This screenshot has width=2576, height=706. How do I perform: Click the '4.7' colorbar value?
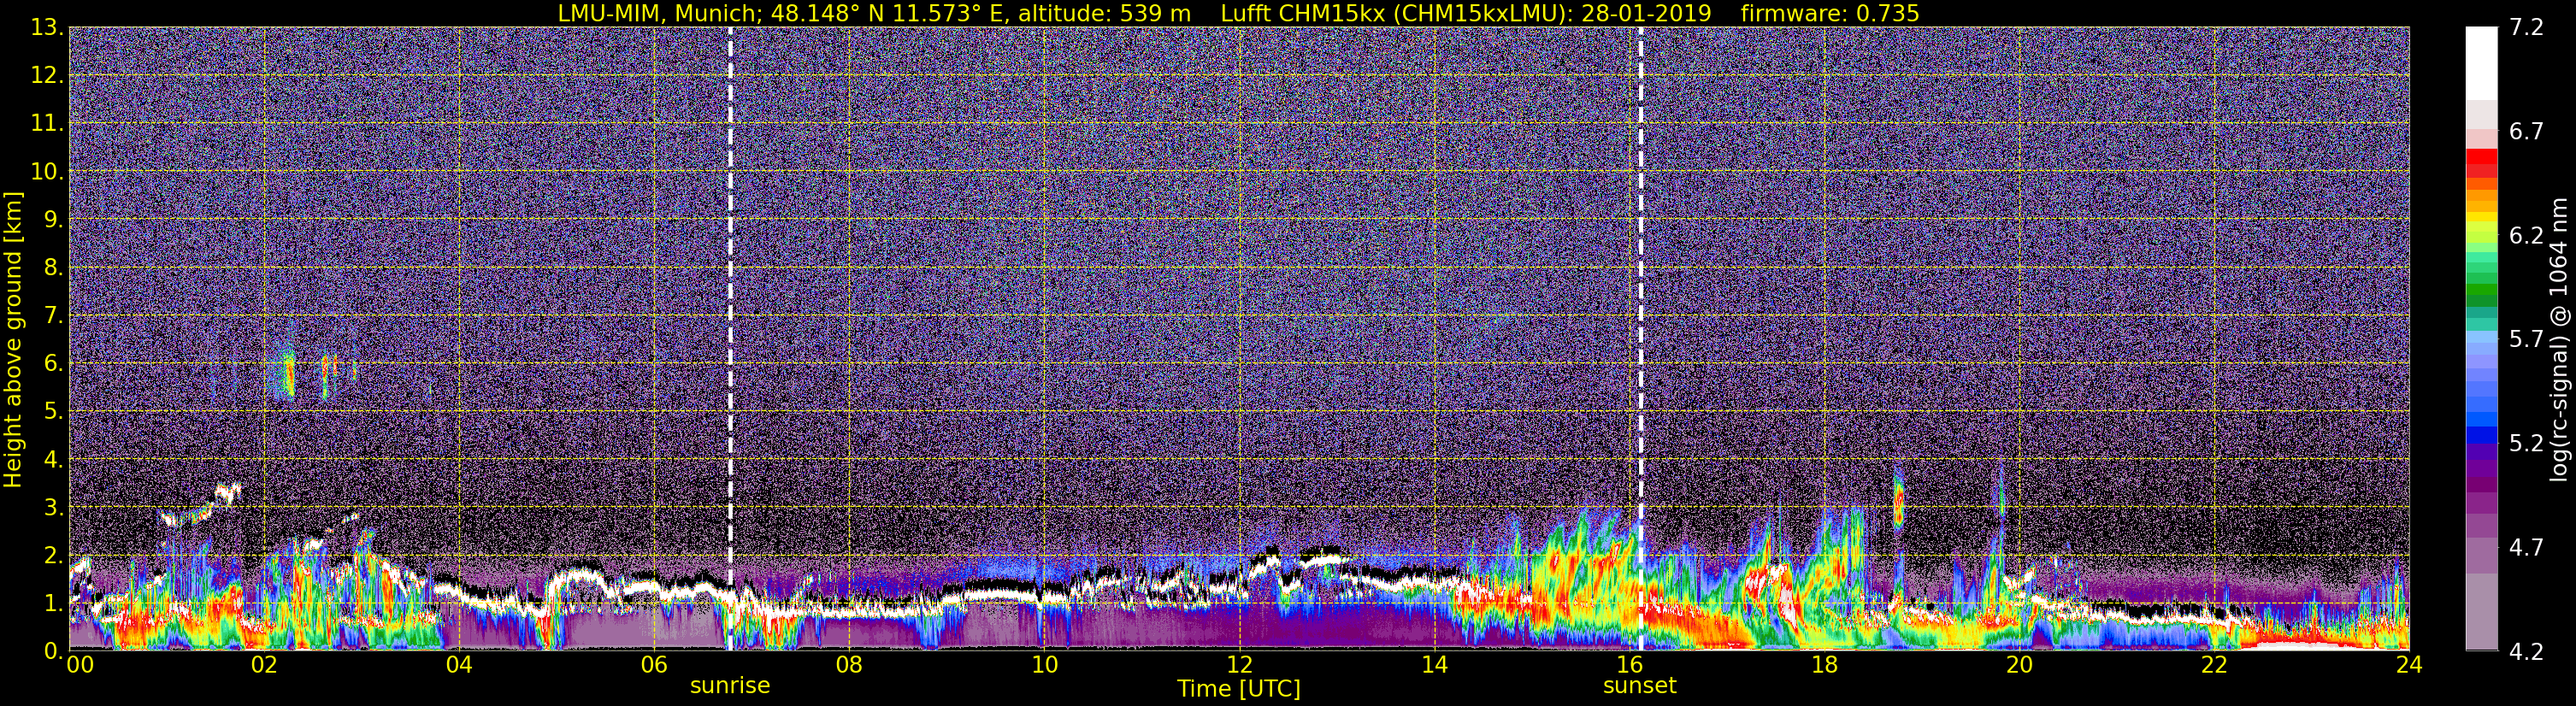[x=2526, y=547]
